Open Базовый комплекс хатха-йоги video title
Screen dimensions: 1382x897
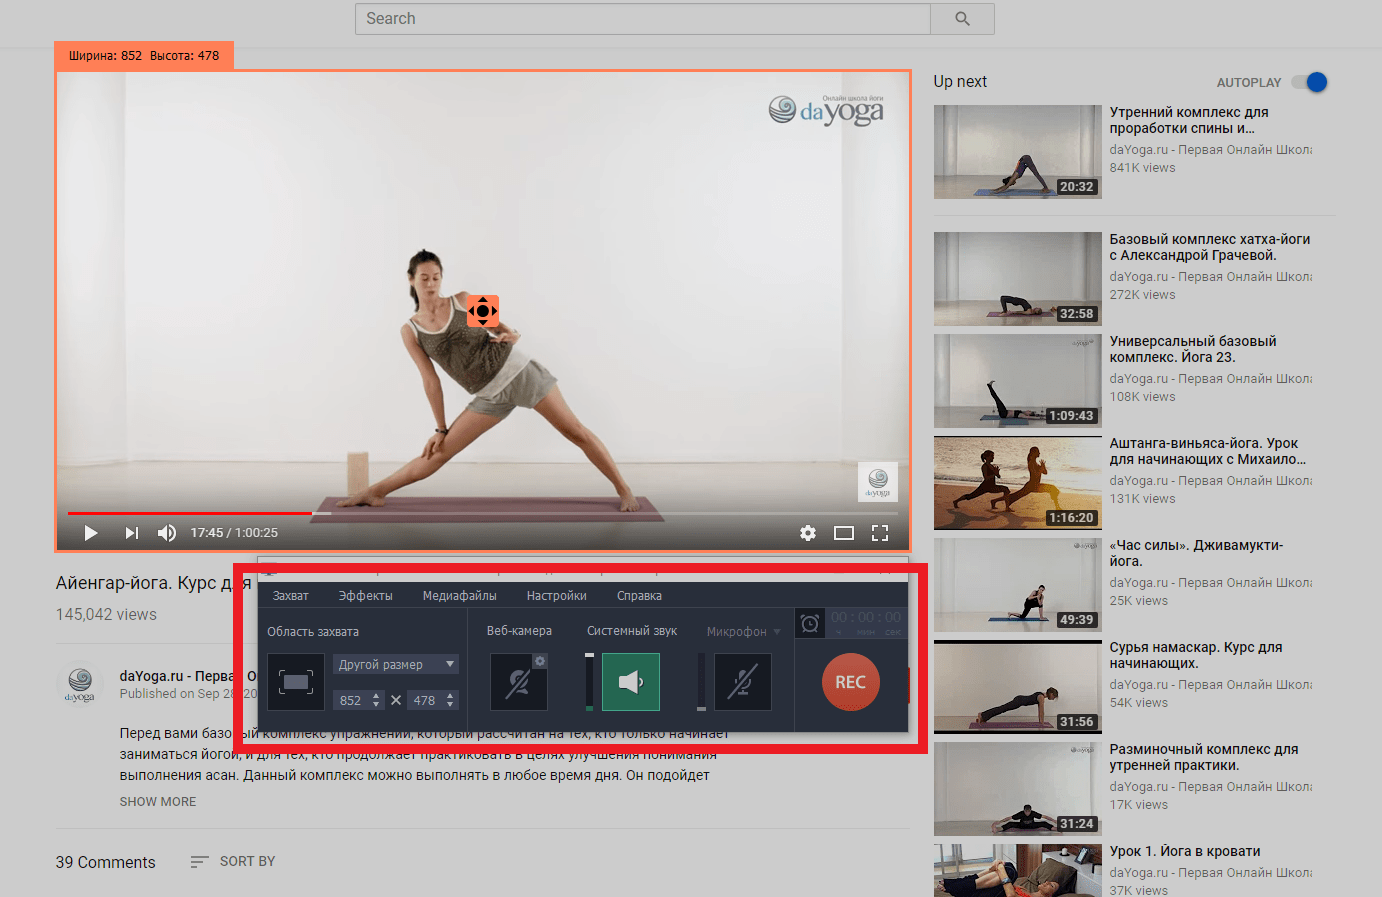pyautogui.click(x=1210, y=247)
